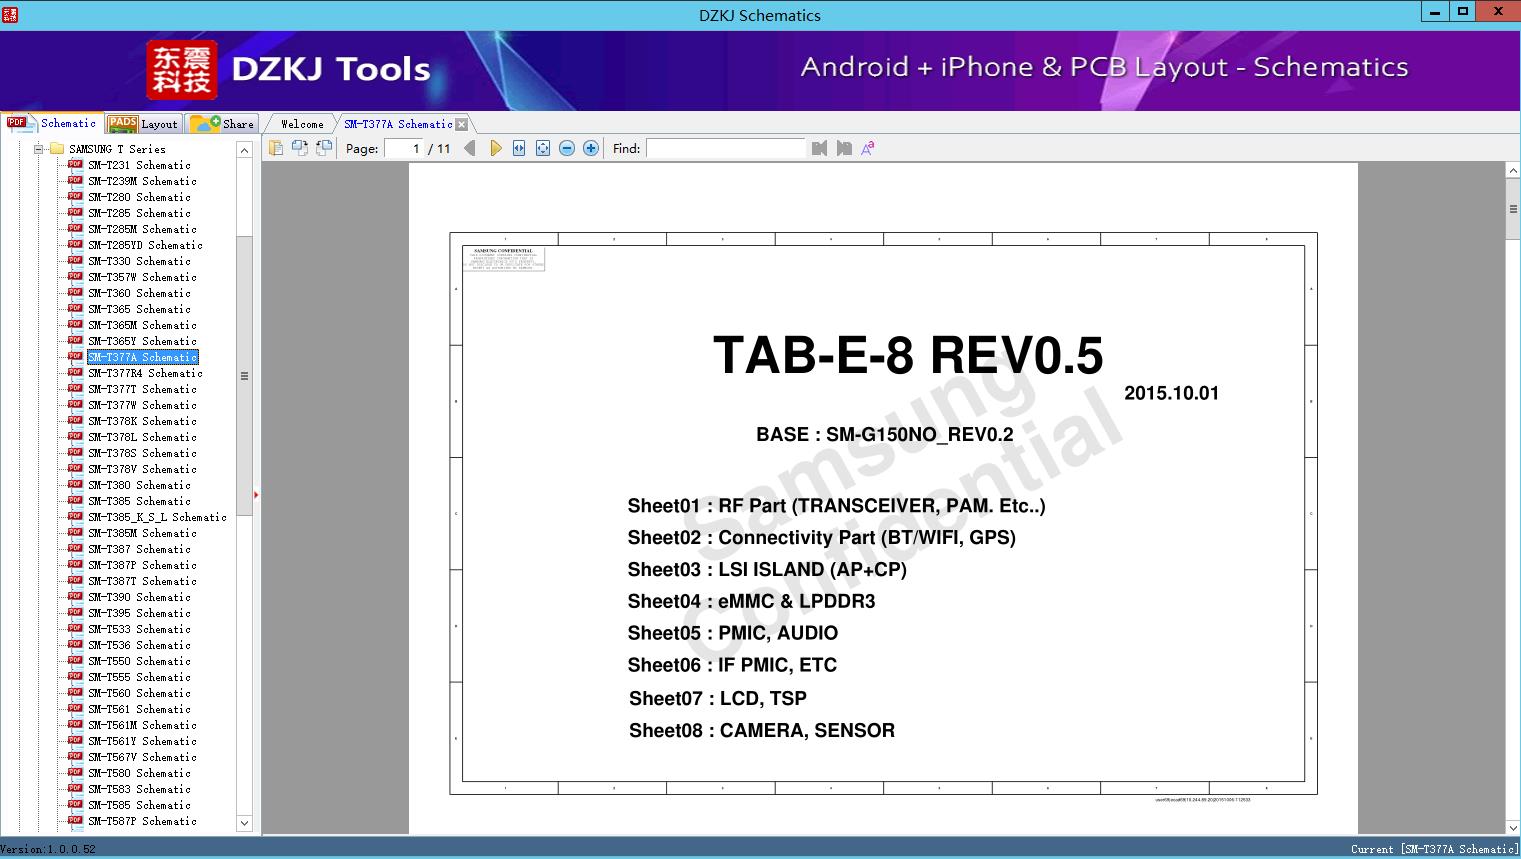Open SM-T585 Schematic in the tree
Screen dimensions: 1521x859
click(x=139, y=805)
